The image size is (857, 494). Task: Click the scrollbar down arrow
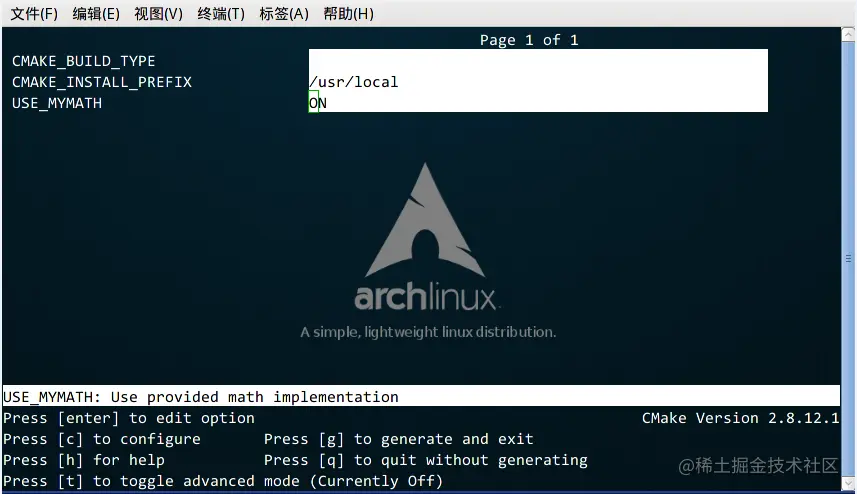(848, 484)
